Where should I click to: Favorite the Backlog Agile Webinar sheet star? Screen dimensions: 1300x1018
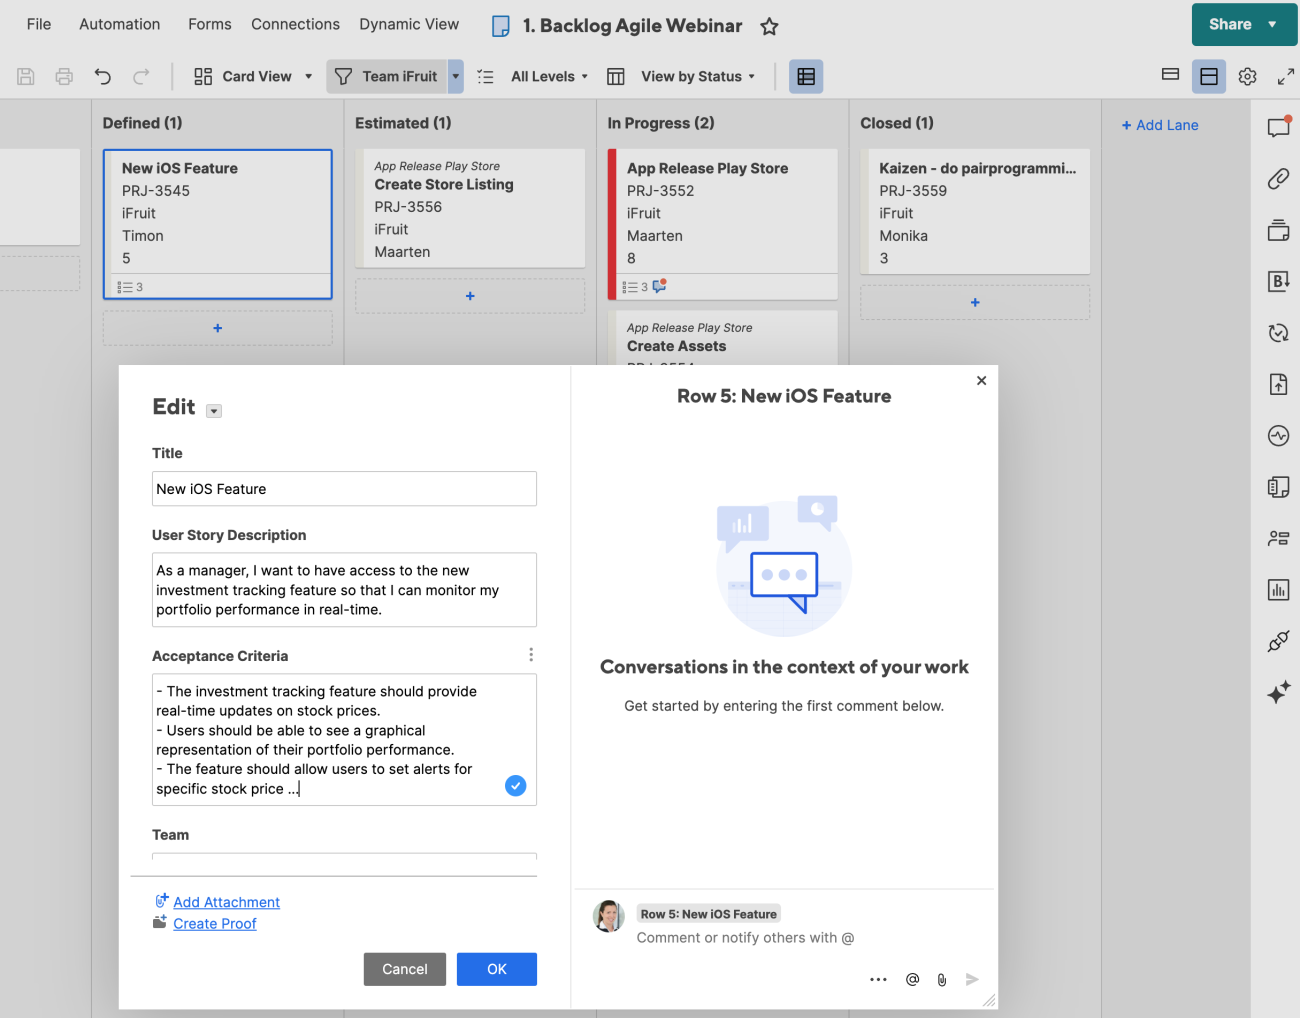click(x=769, y=26)
